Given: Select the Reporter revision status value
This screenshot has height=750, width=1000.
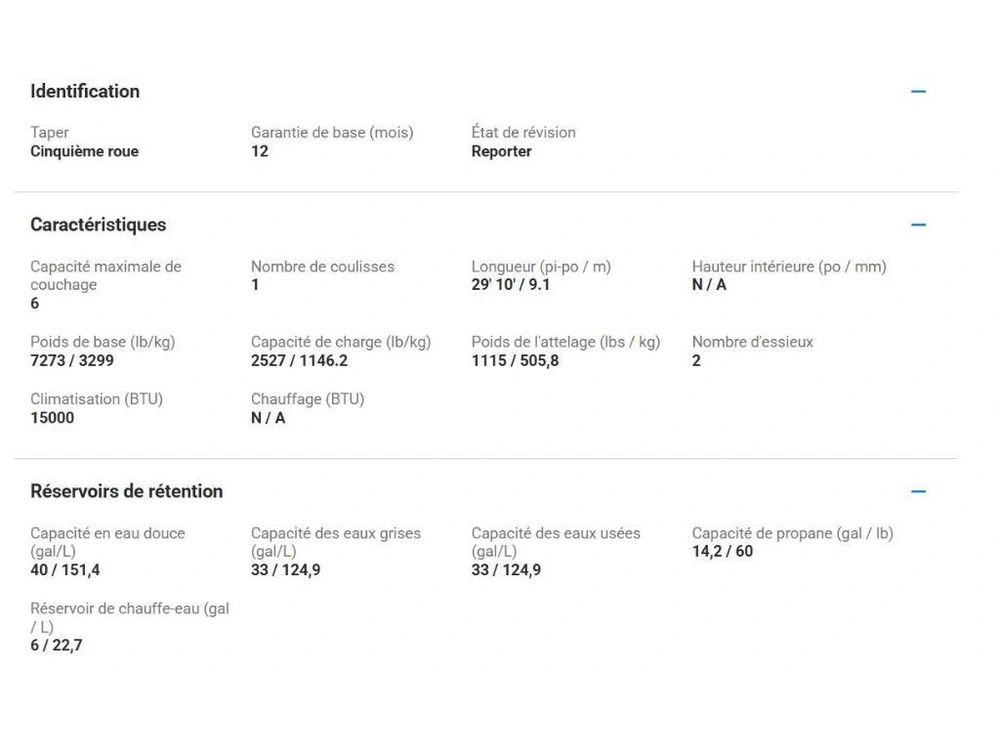Looking at the screenshot, I should (501, 152).
